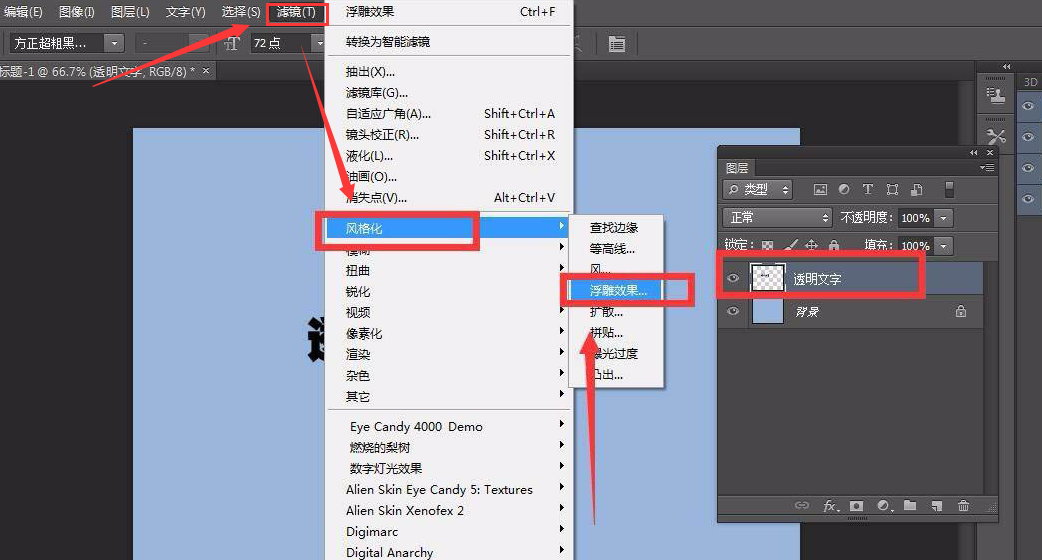1042x560 pixels.
Task: Open the character panel toggle icon
Action: pos(617,44)
